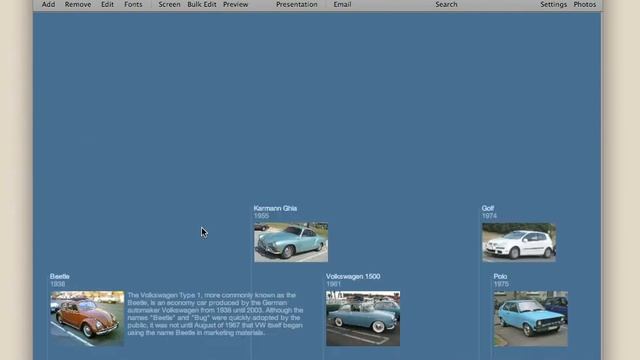640x360 pixels.
Task: Click the Beetle description paragraph
Action: [x=215, y=314]
